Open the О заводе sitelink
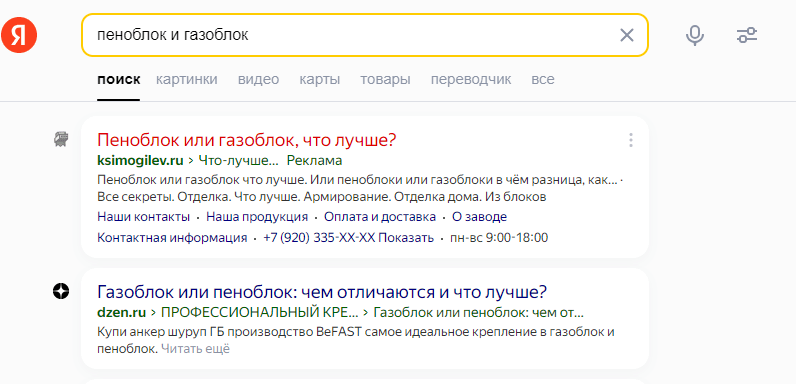Viewport: 796px width, 384px height. [x=479, y=217]
